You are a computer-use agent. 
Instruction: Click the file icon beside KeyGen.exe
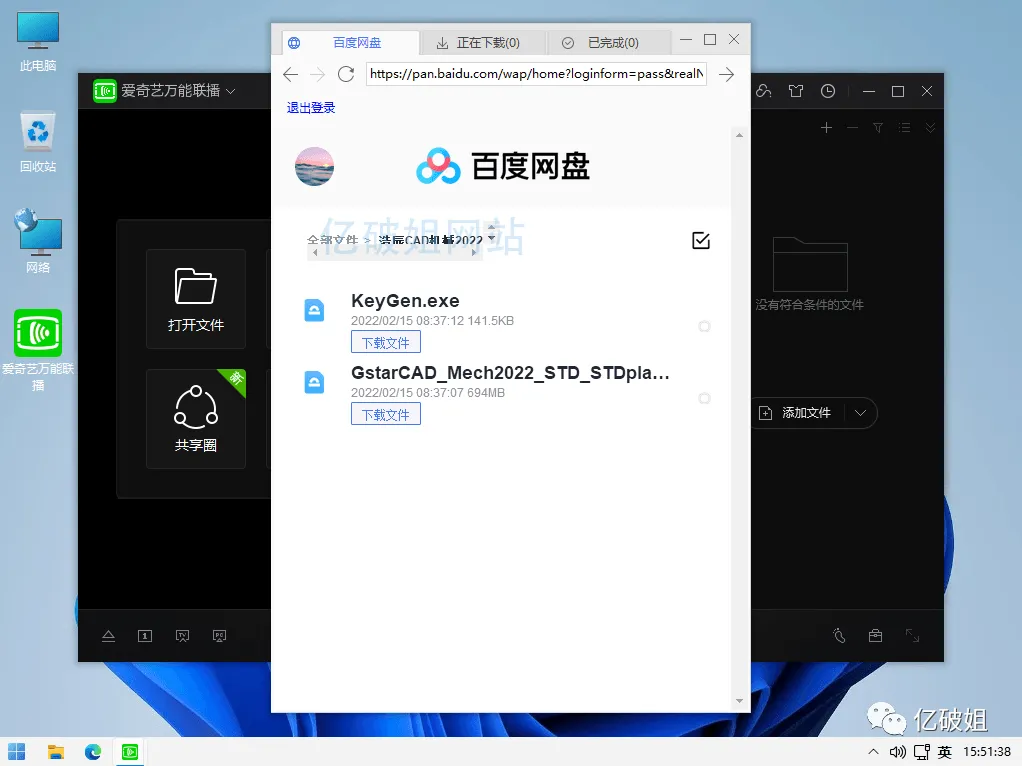[x=315, y=310]
